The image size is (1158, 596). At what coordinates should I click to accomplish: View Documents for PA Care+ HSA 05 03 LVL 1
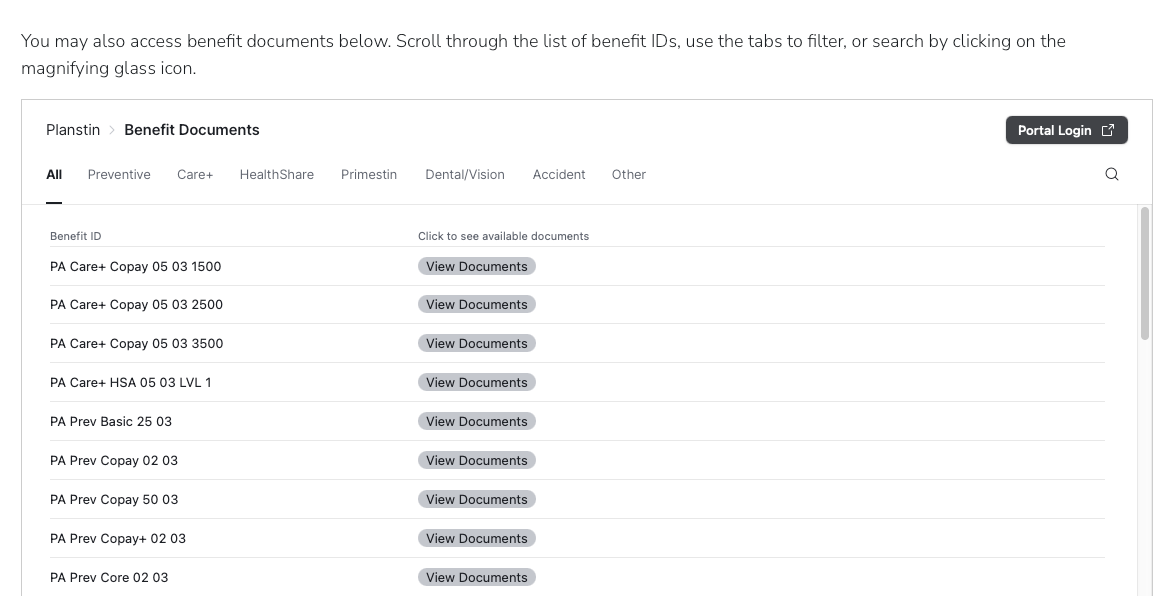476,383
